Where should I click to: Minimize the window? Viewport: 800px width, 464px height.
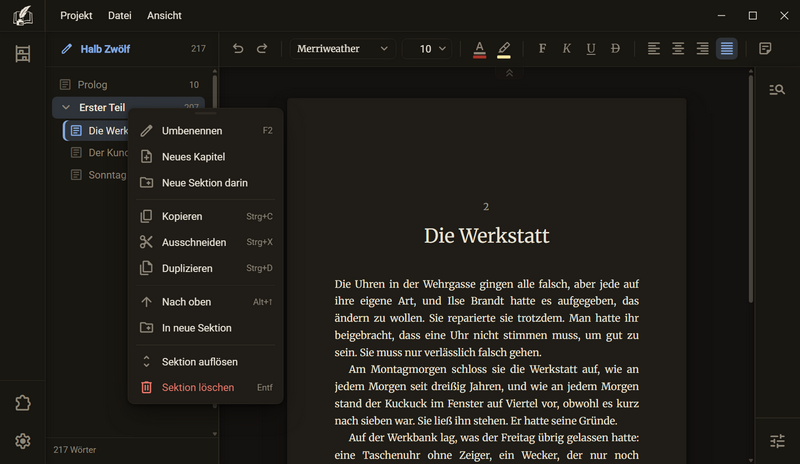coord(721,15)
